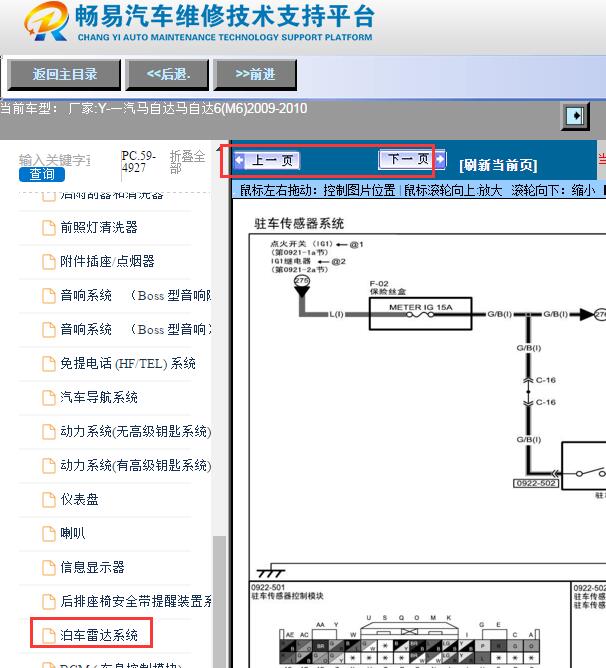Return to main directory with 返回主目录

click(x=64, y=75)
